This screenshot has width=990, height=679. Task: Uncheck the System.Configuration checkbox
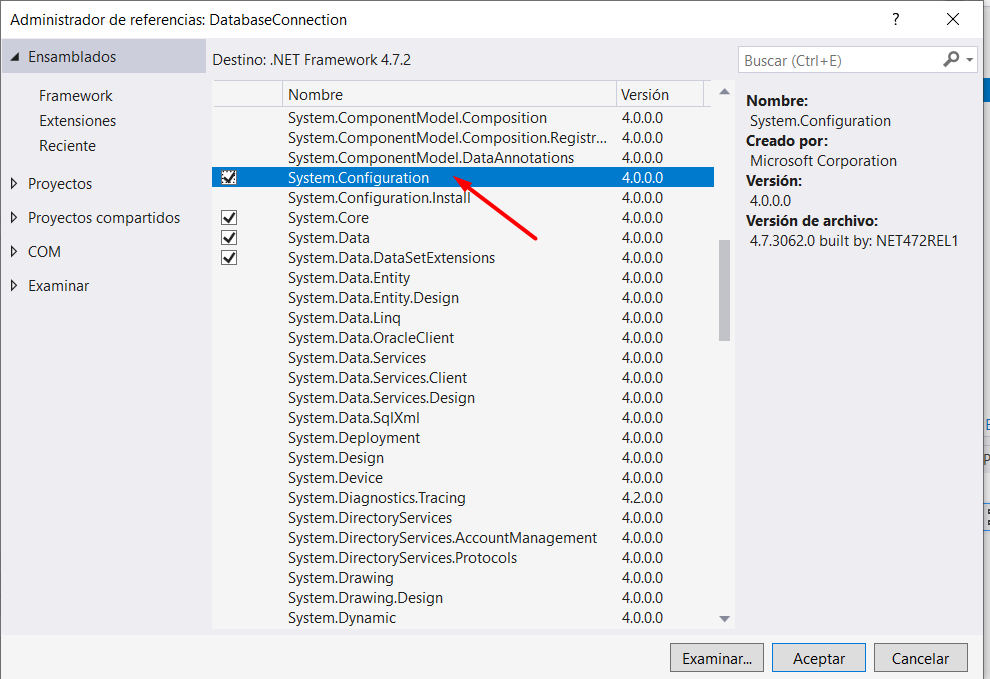[x=229, y=178]
